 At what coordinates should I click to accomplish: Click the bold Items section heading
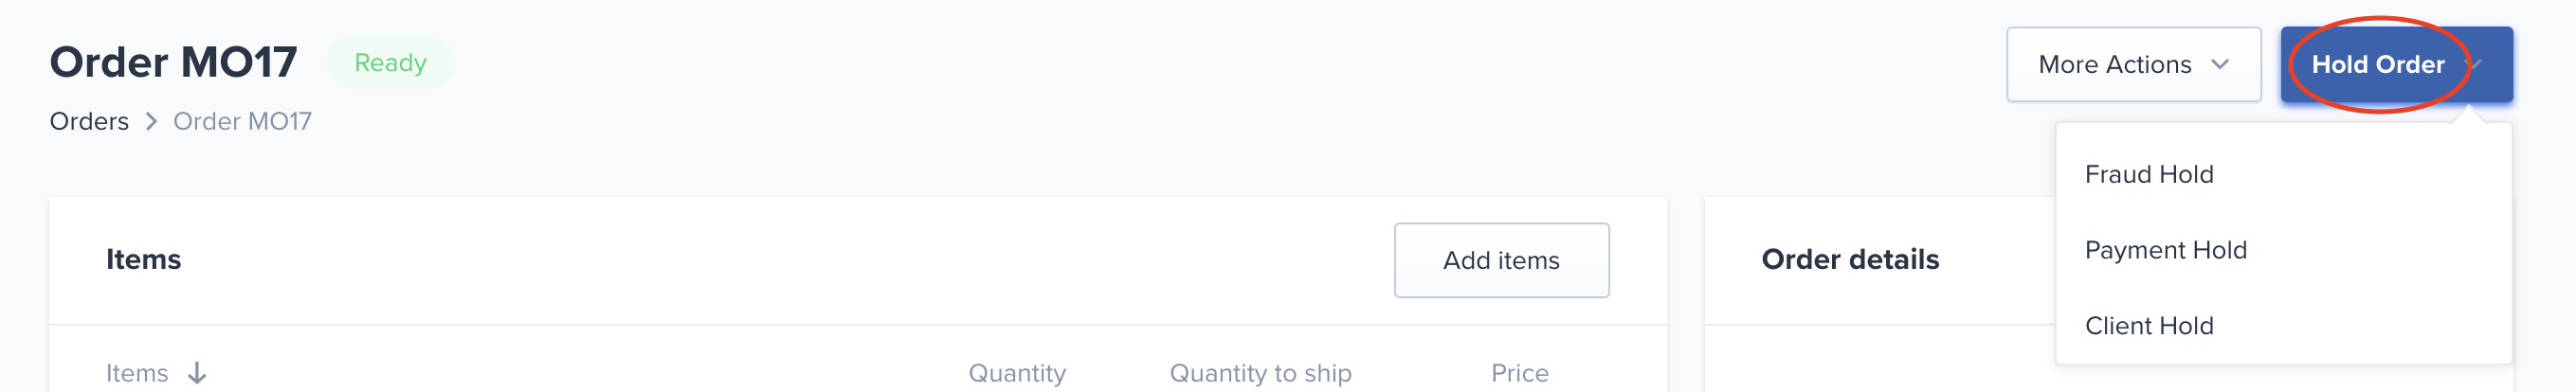(x=144, y=260)
